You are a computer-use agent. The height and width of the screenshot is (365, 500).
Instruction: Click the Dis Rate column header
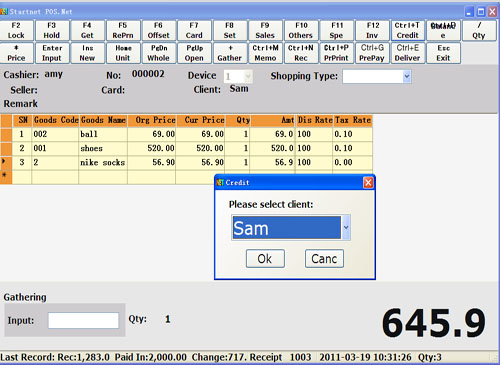(x=314, y=120)
